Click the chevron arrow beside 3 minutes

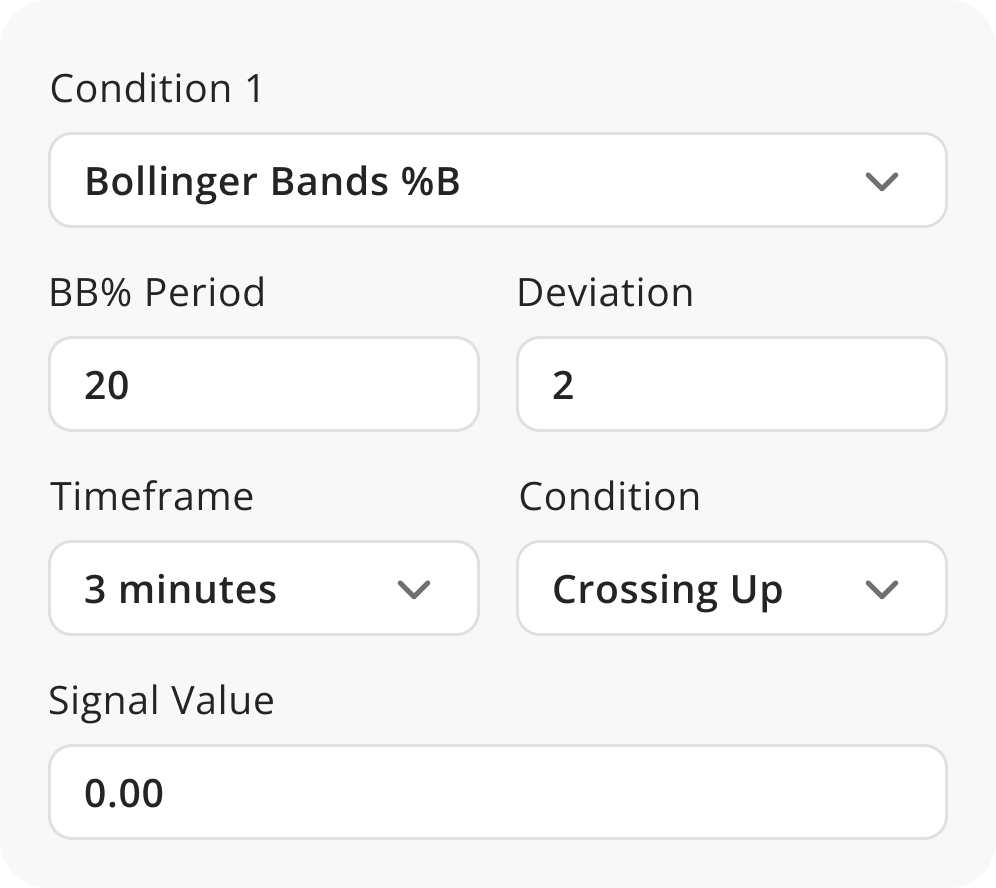pyautogui.click(x=413, y=590)
